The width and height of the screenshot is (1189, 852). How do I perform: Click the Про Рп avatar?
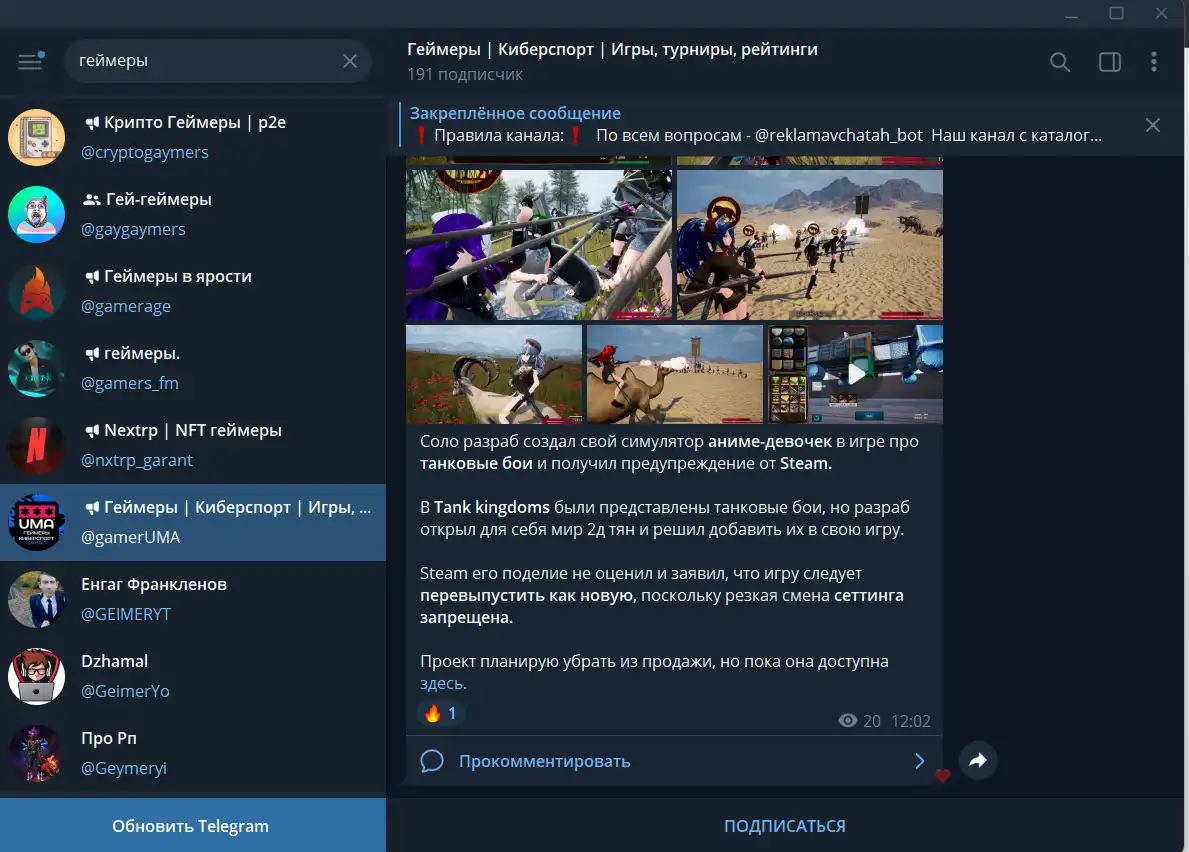pyautogui.click(x=36, y=753)
